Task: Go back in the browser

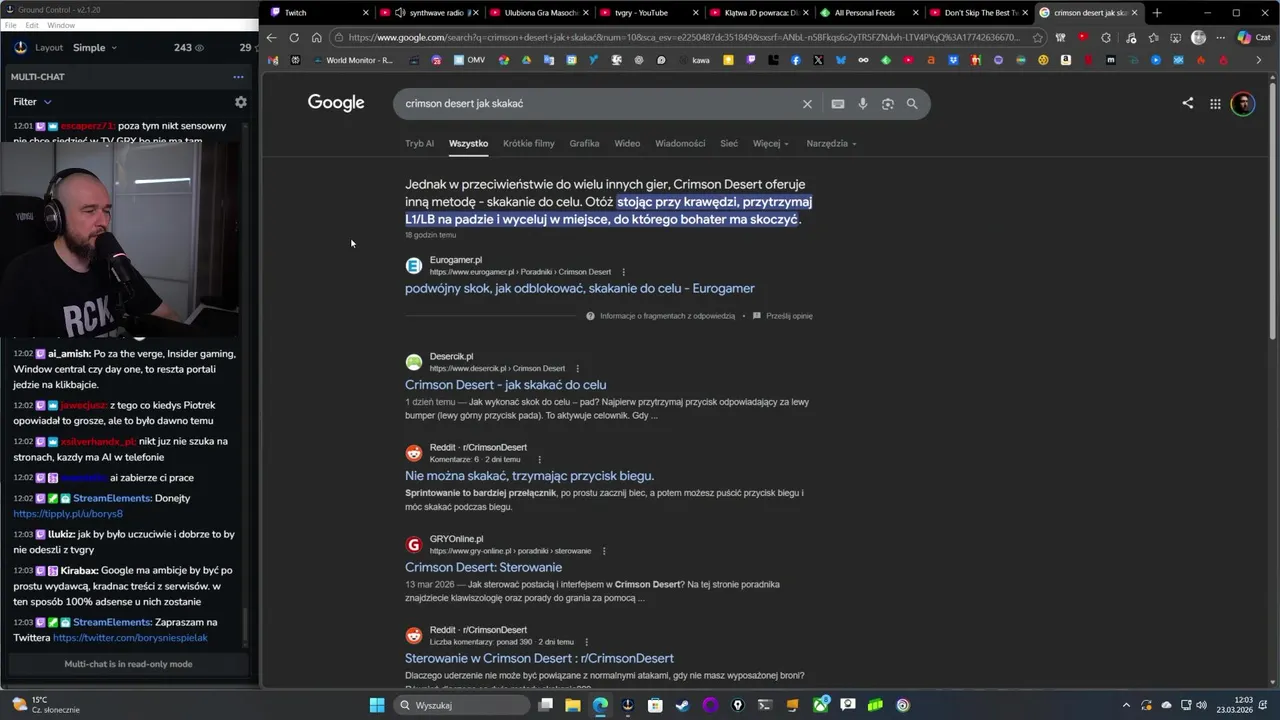Action: 271,38
